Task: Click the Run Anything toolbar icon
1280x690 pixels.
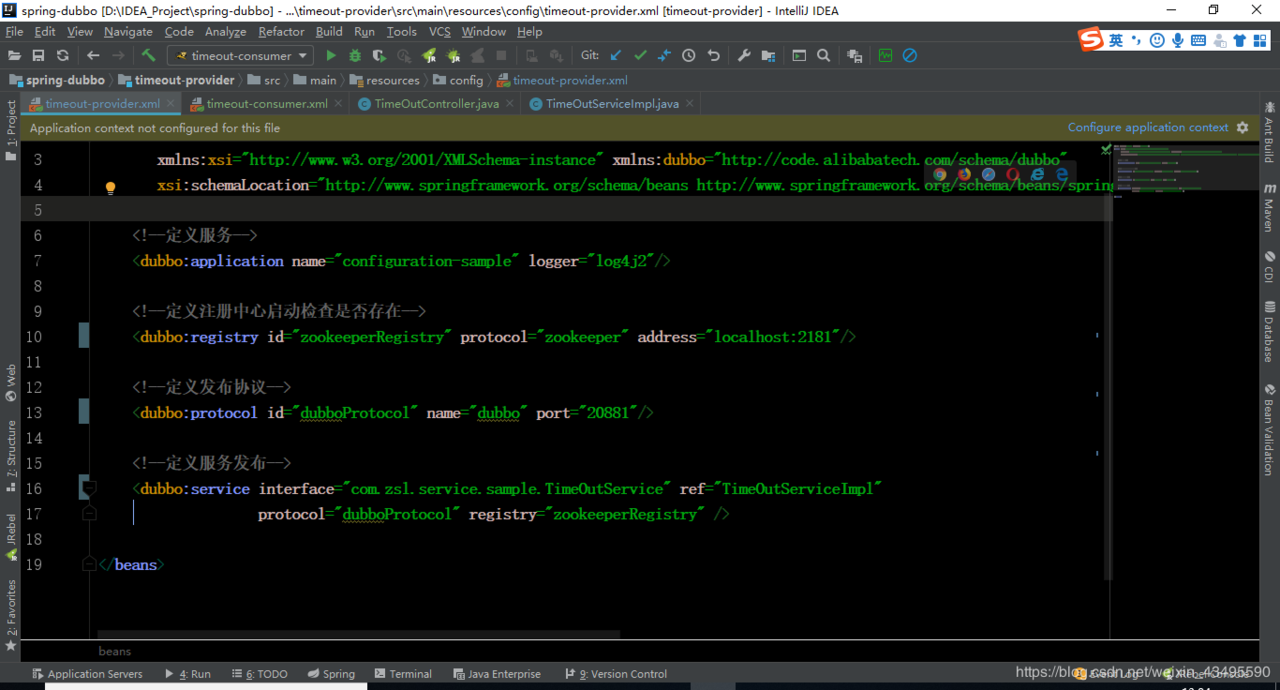Action: [799, 56]
